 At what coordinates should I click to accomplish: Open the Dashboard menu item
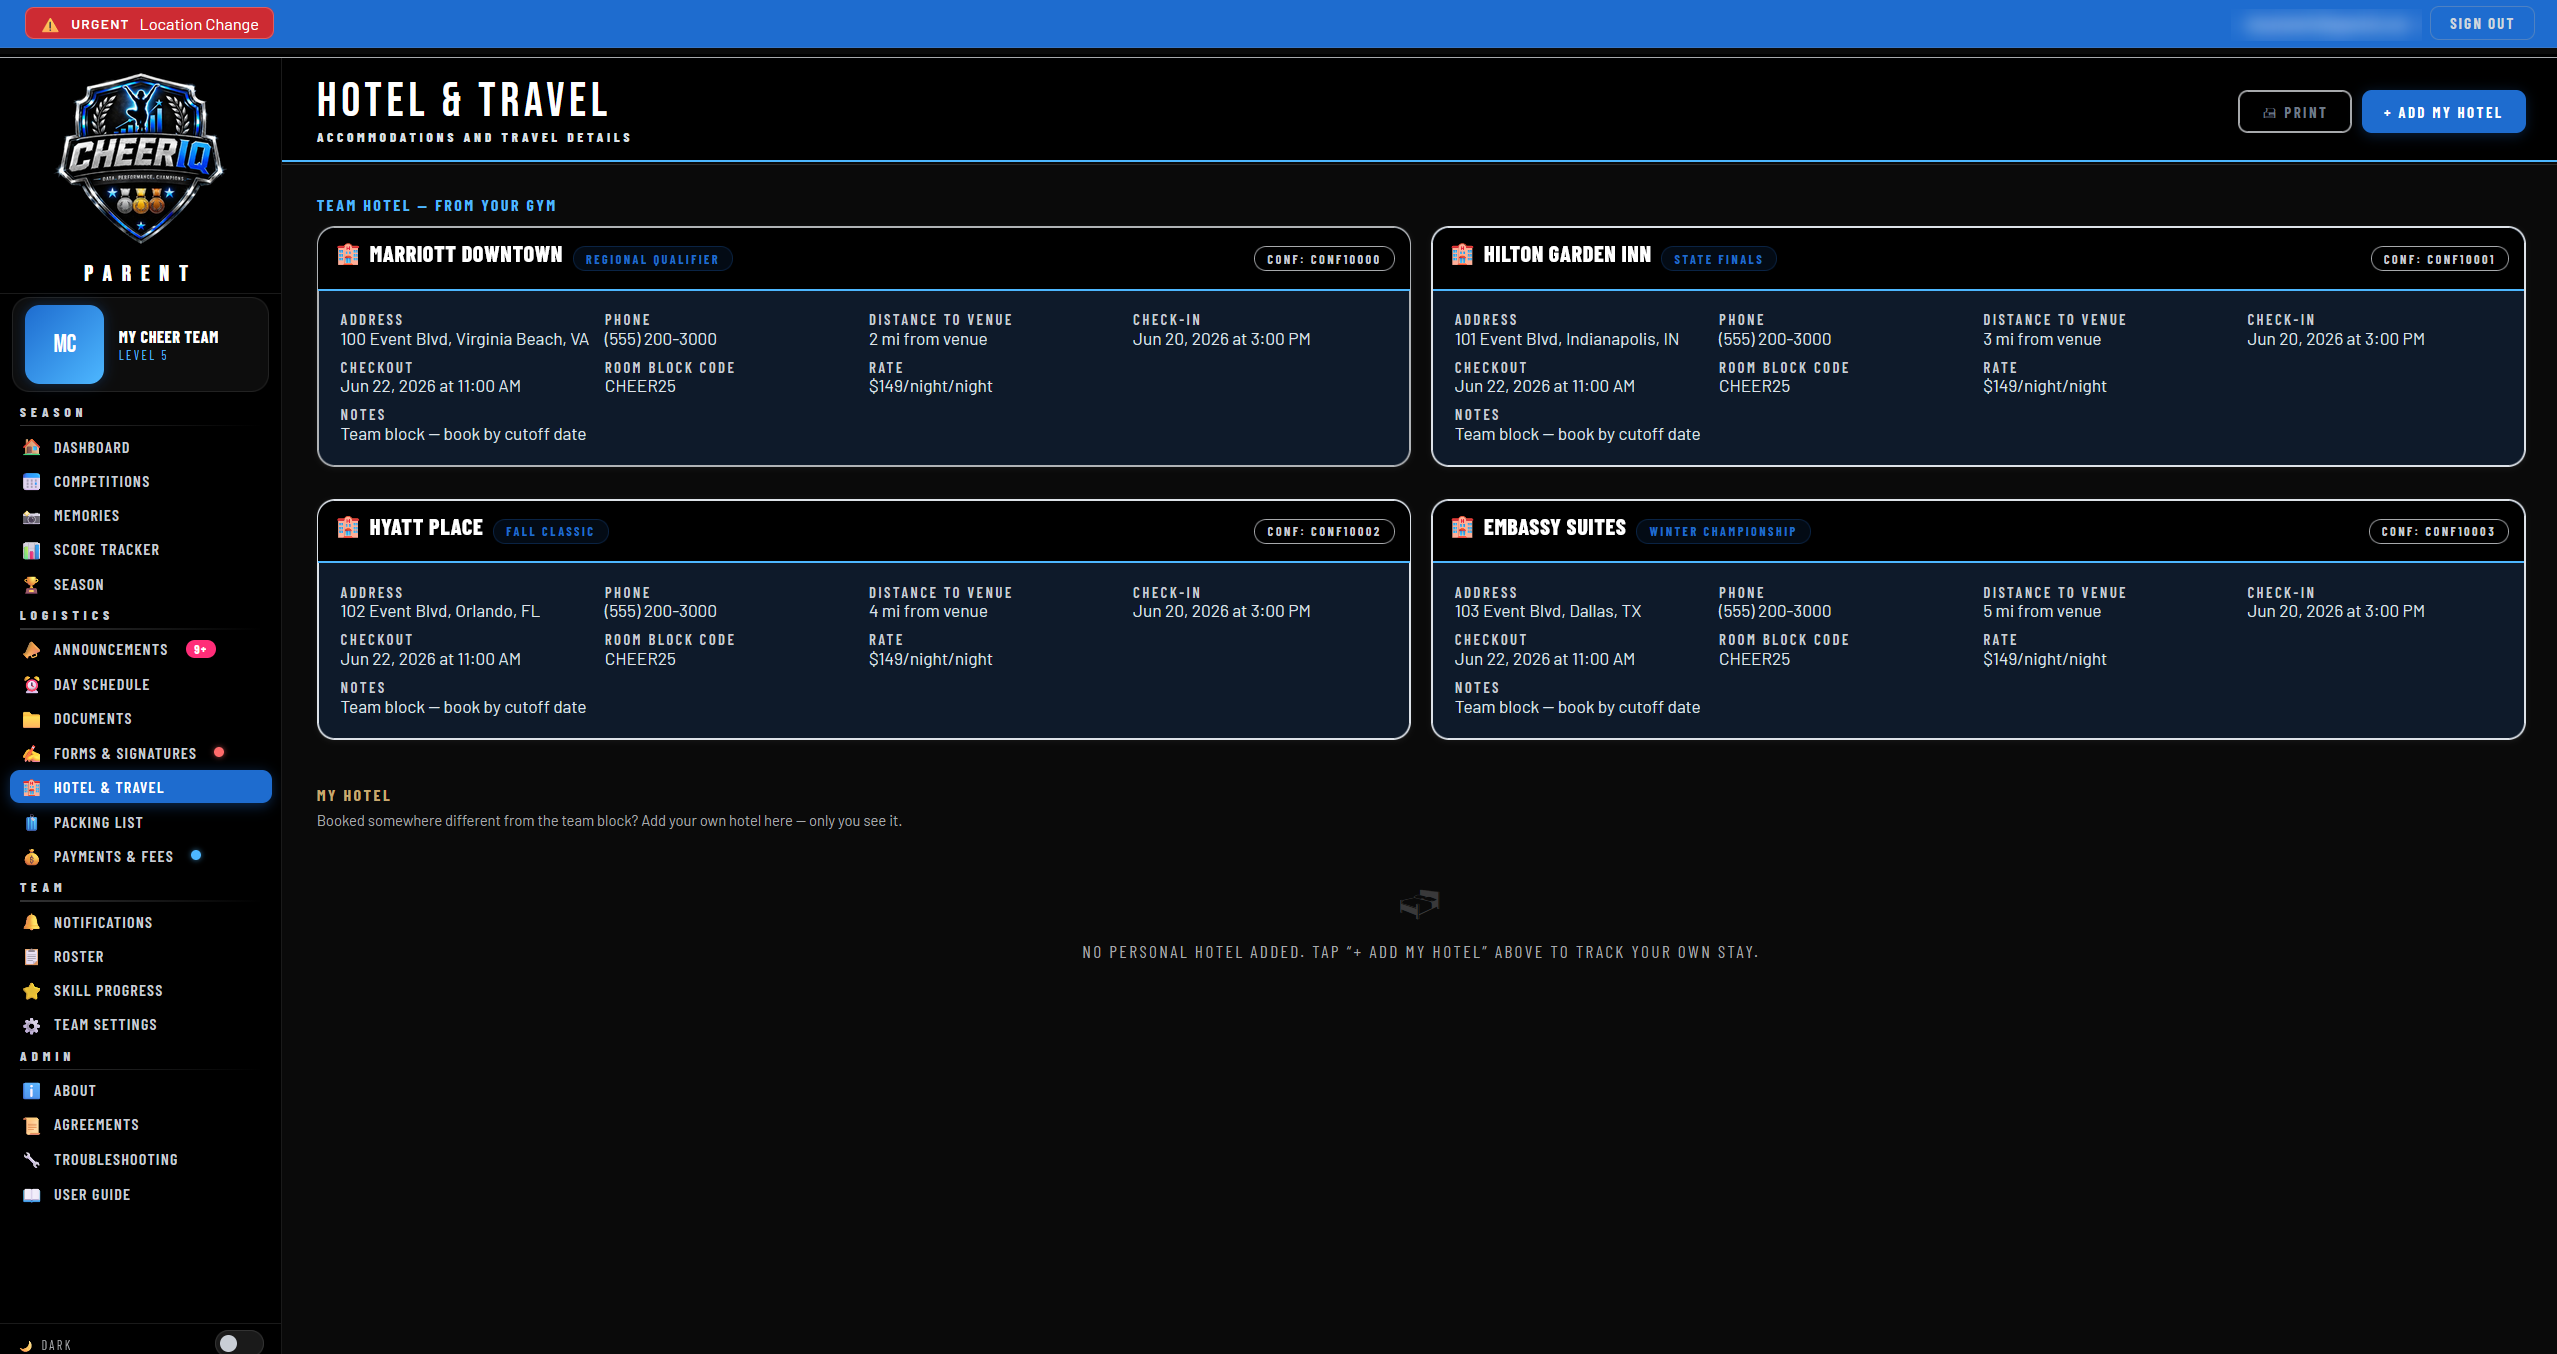tap(140, 447)
